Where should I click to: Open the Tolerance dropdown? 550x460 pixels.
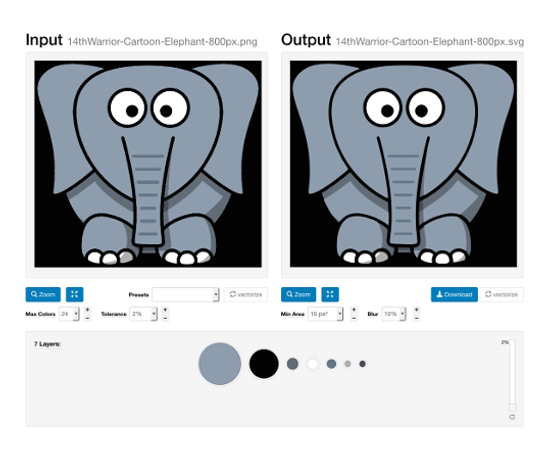[x=143, y=314]
